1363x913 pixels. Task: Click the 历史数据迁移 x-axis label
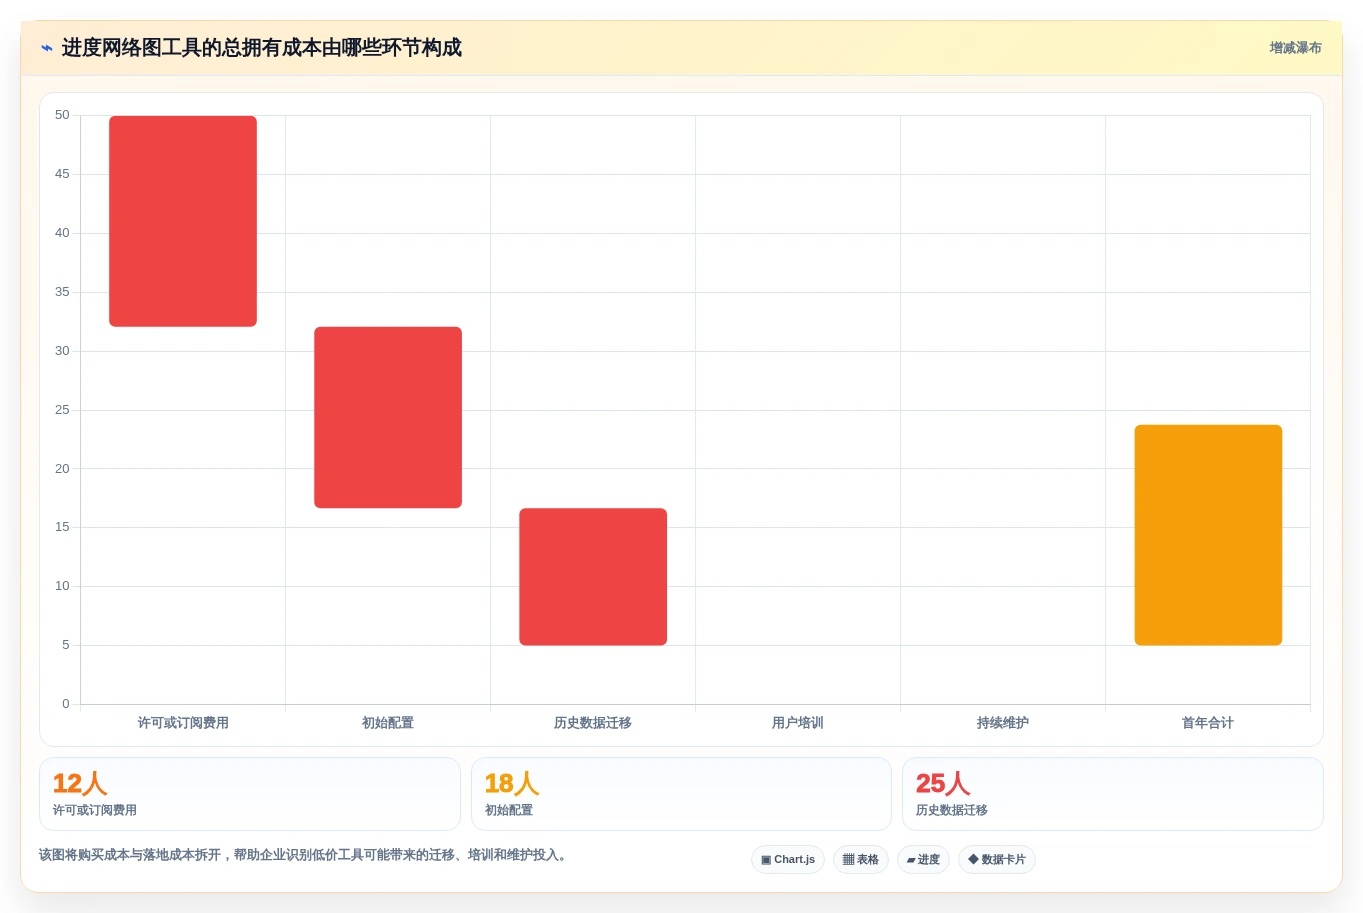point(593,723)
